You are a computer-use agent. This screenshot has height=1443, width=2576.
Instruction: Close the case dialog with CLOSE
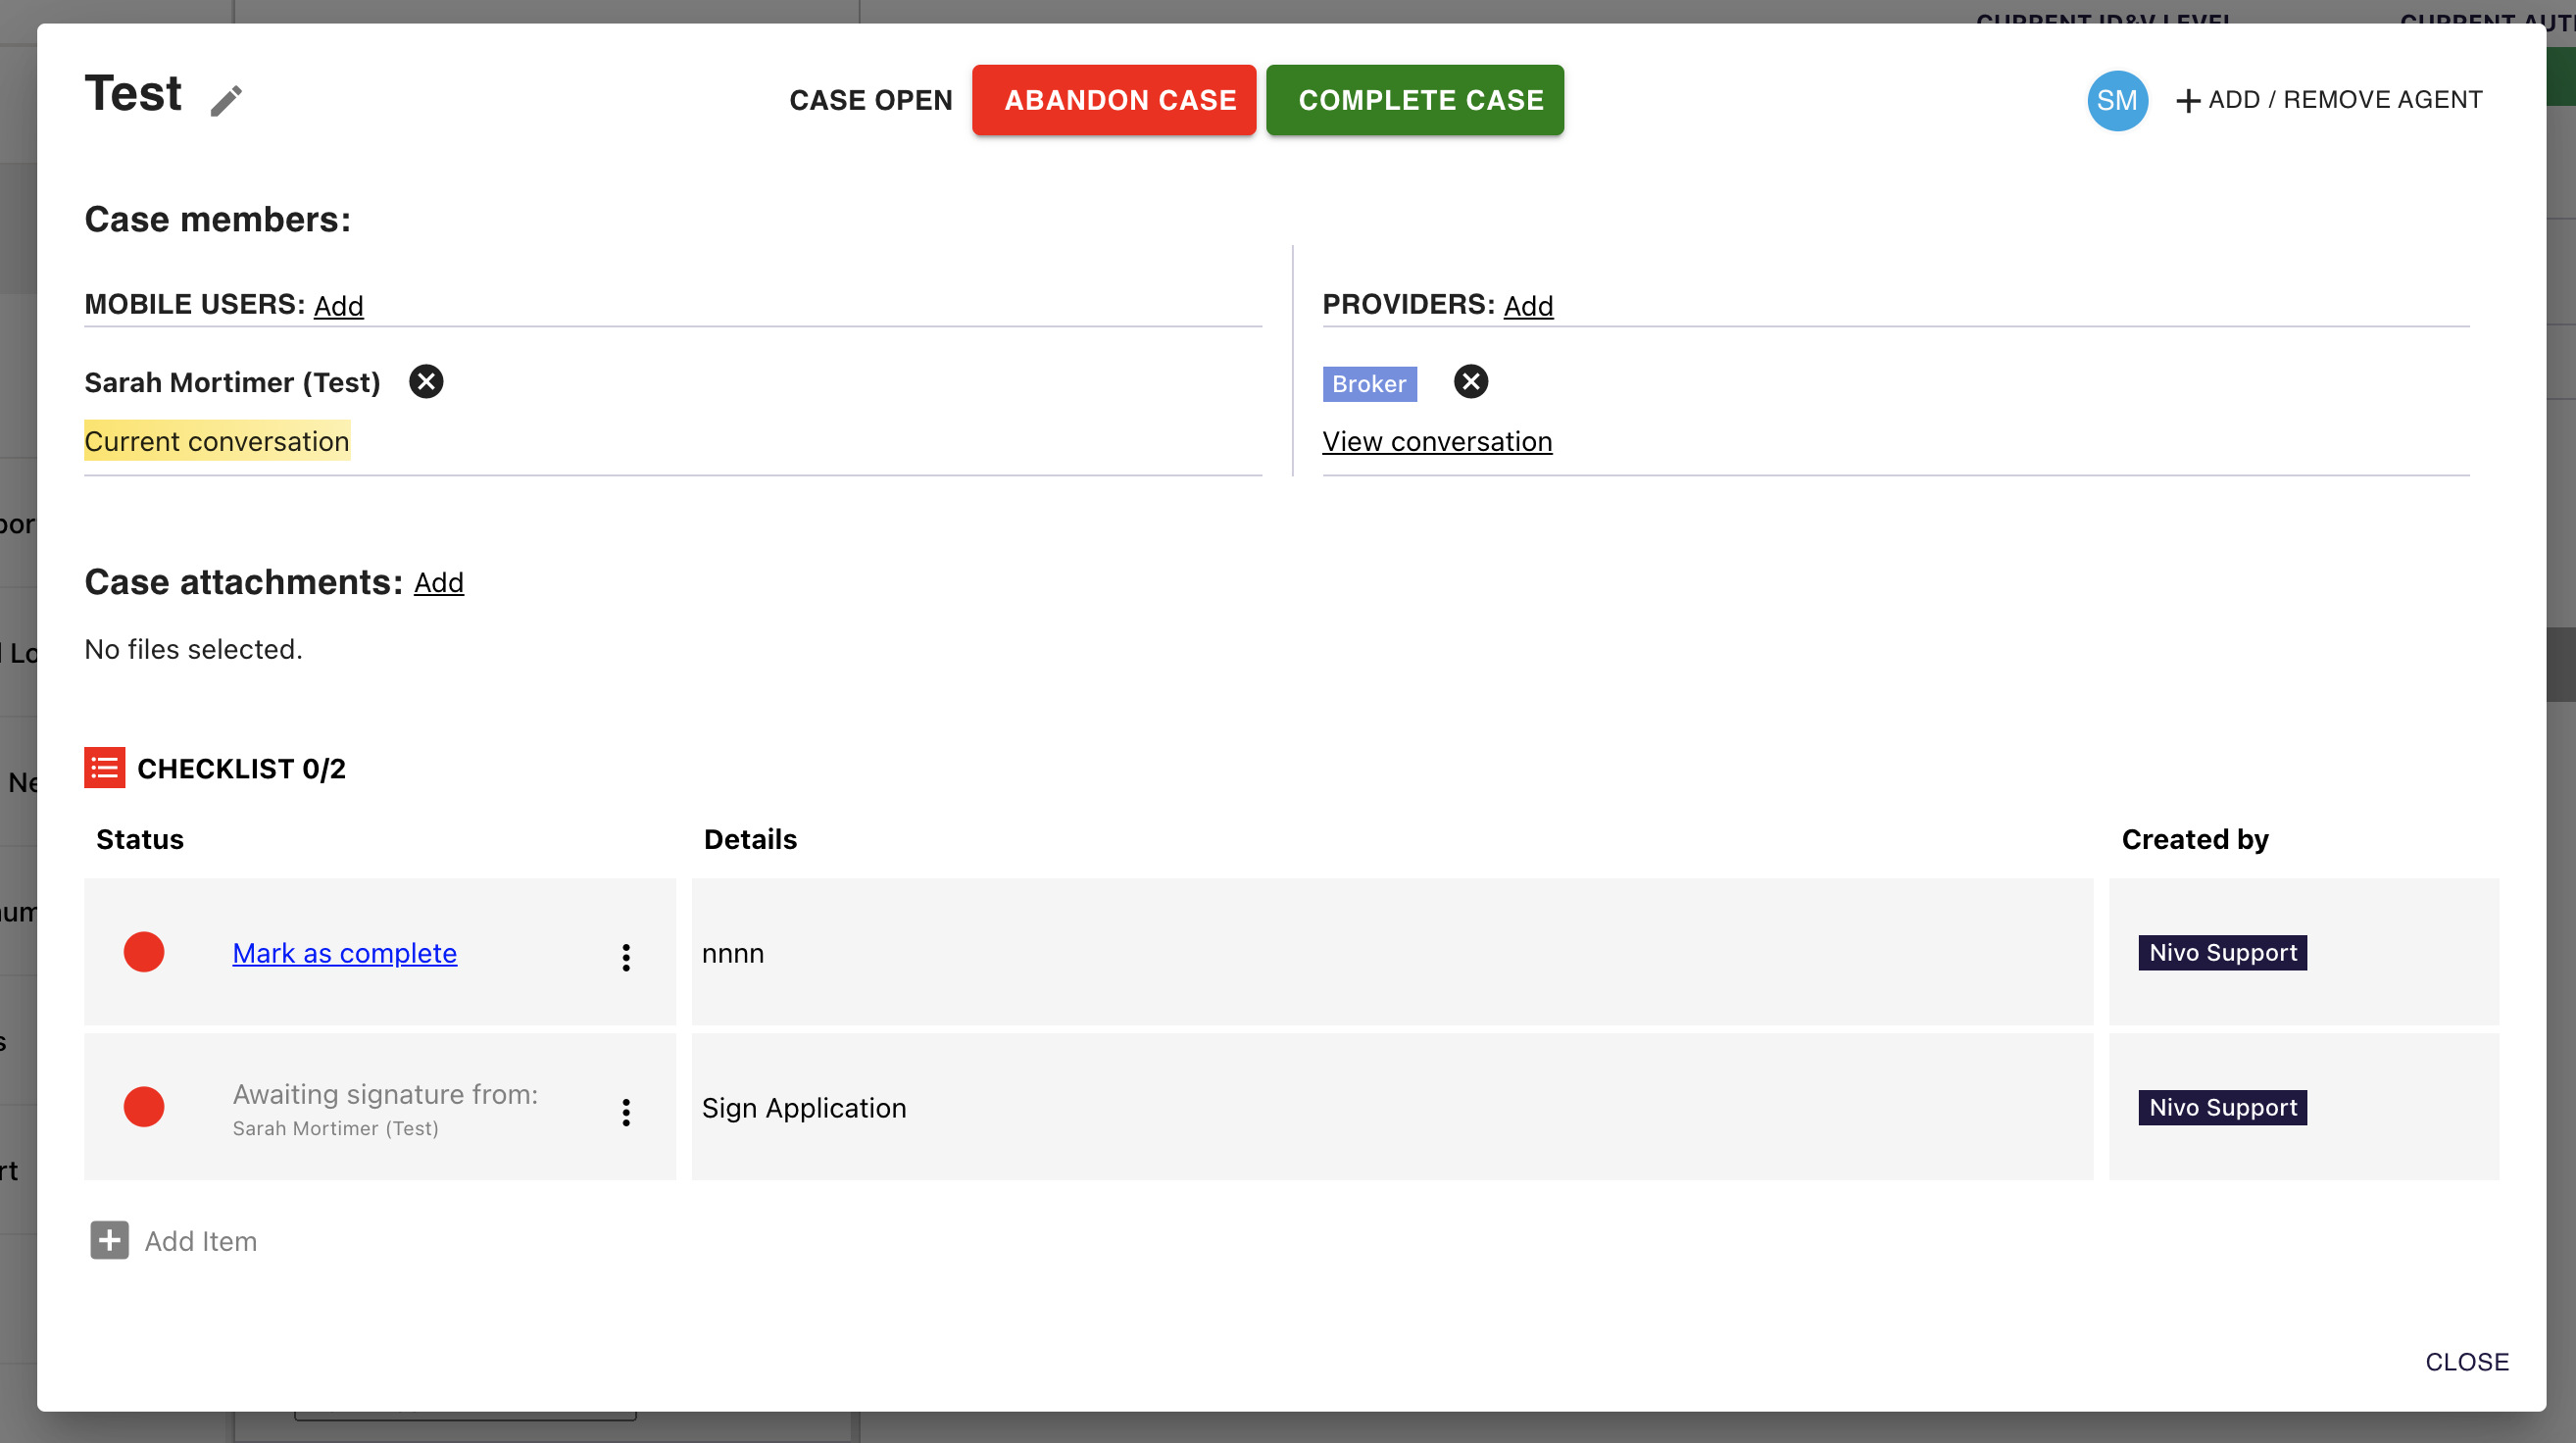coord(2465,1362)
